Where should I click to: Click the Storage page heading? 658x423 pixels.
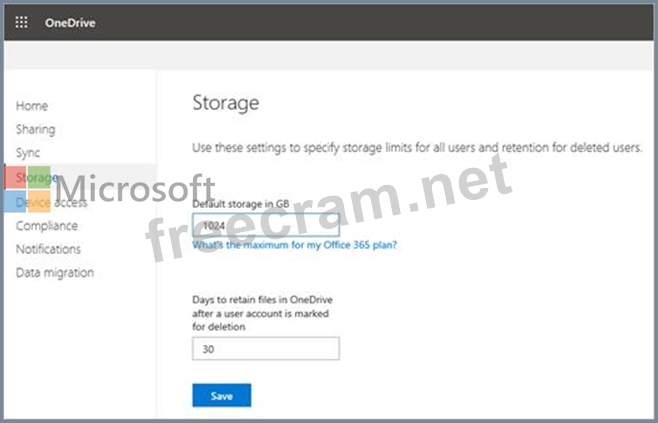226,103
